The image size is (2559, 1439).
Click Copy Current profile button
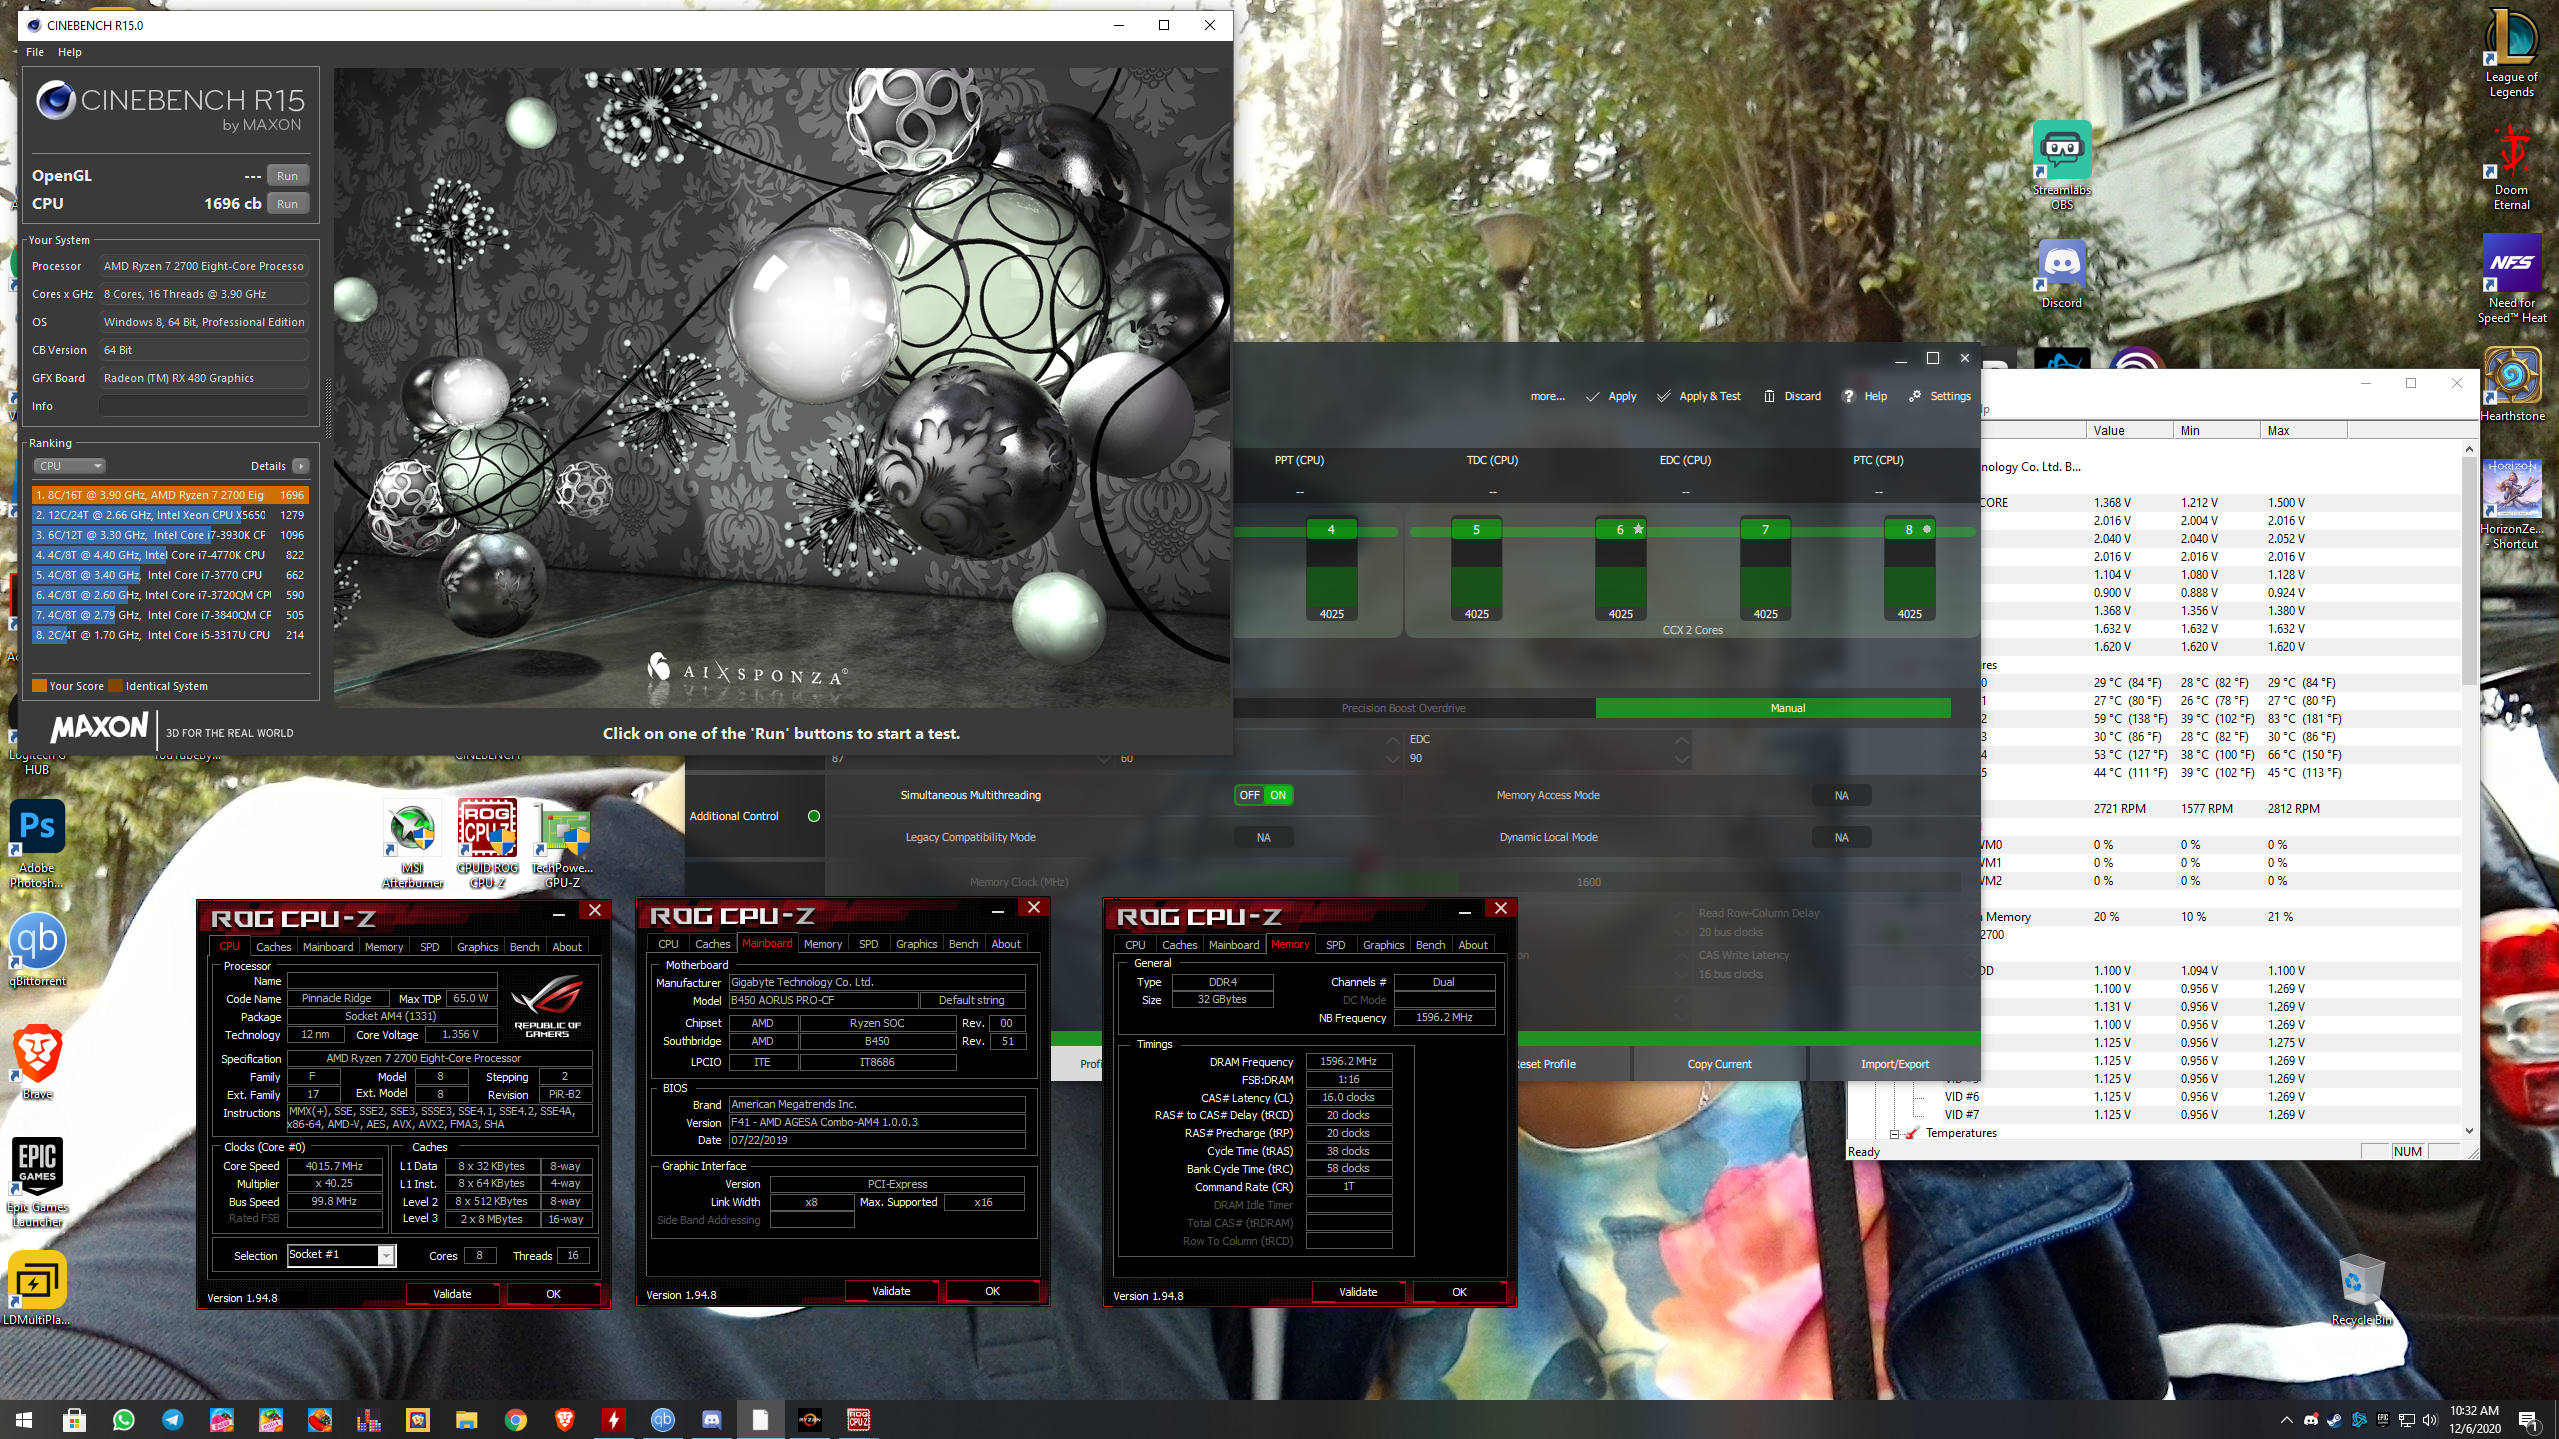click(1719, 1064)
